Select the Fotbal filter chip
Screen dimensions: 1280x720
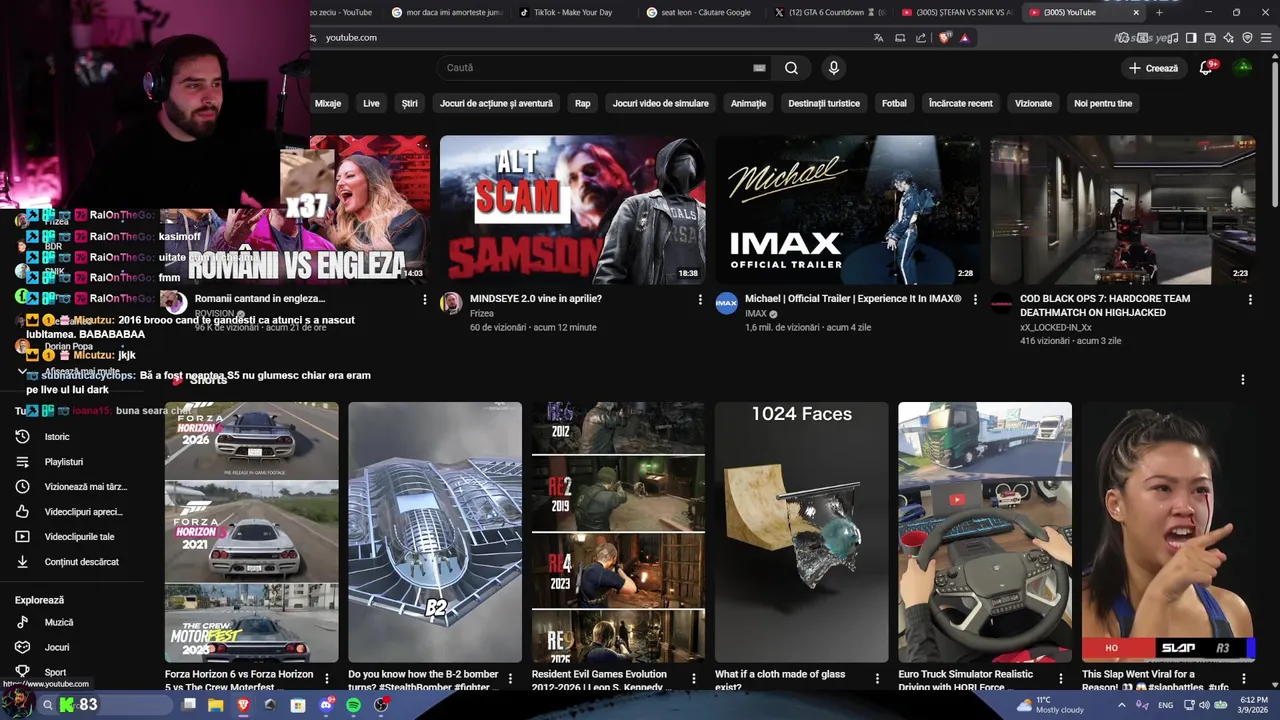[x=894, y=103]
